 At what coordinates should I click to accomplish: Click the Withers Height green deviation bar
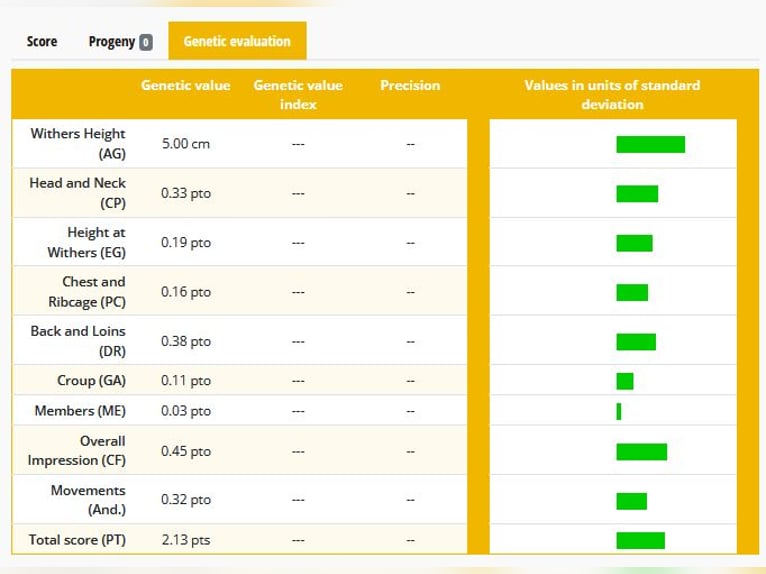tap(650, 144)
